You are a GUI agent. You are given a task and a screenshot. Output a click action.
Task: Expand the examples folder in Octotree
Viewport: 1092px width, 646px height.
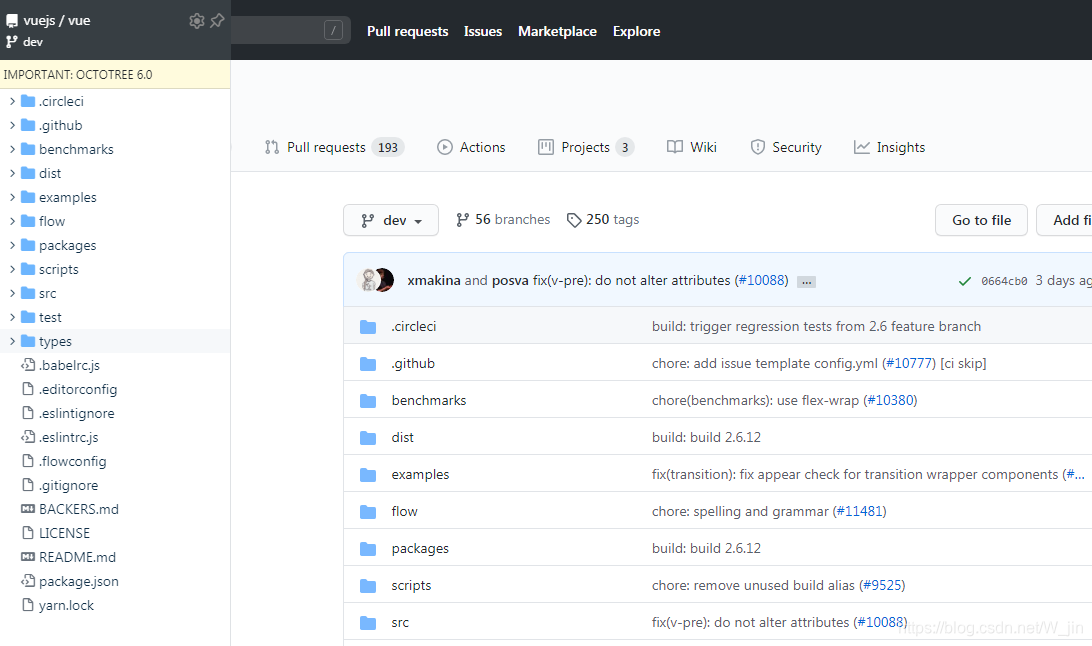tap(12, 197)
